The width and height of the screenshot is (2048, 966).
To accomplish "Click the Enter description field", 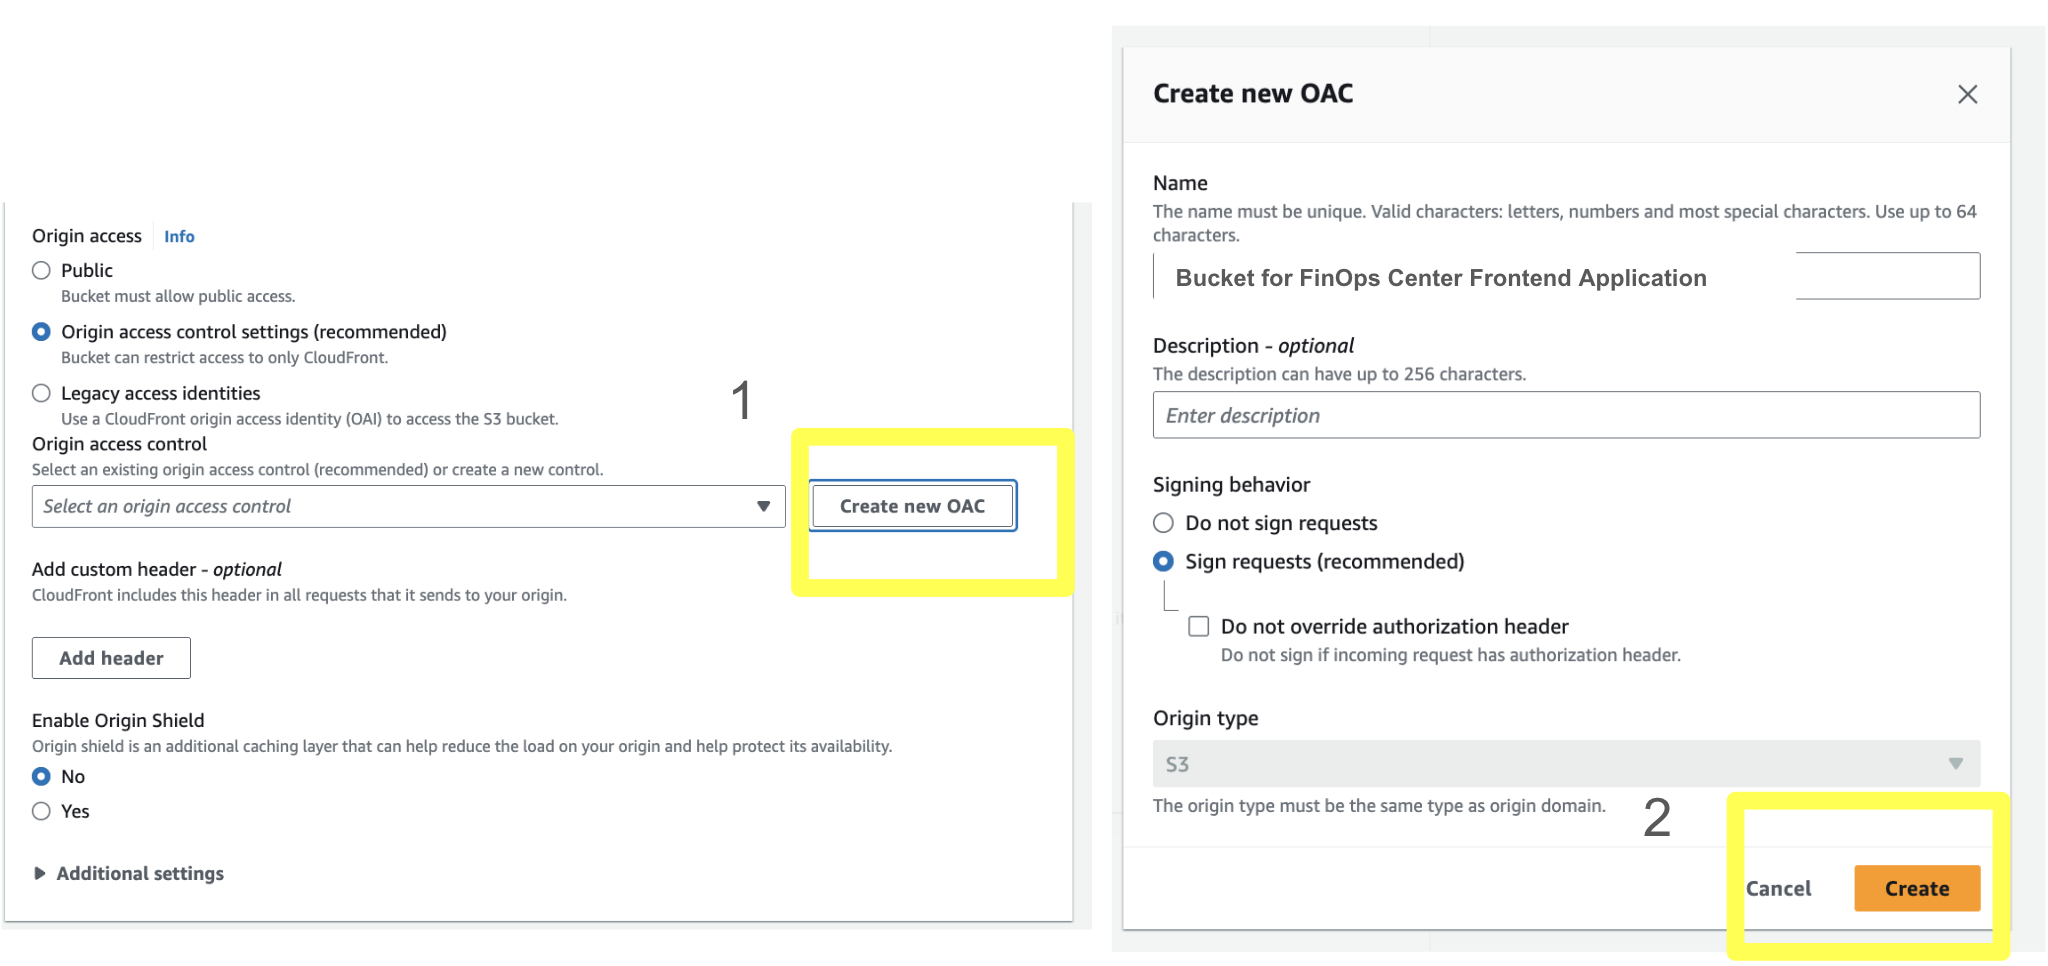I will (x=1565, y=415).
